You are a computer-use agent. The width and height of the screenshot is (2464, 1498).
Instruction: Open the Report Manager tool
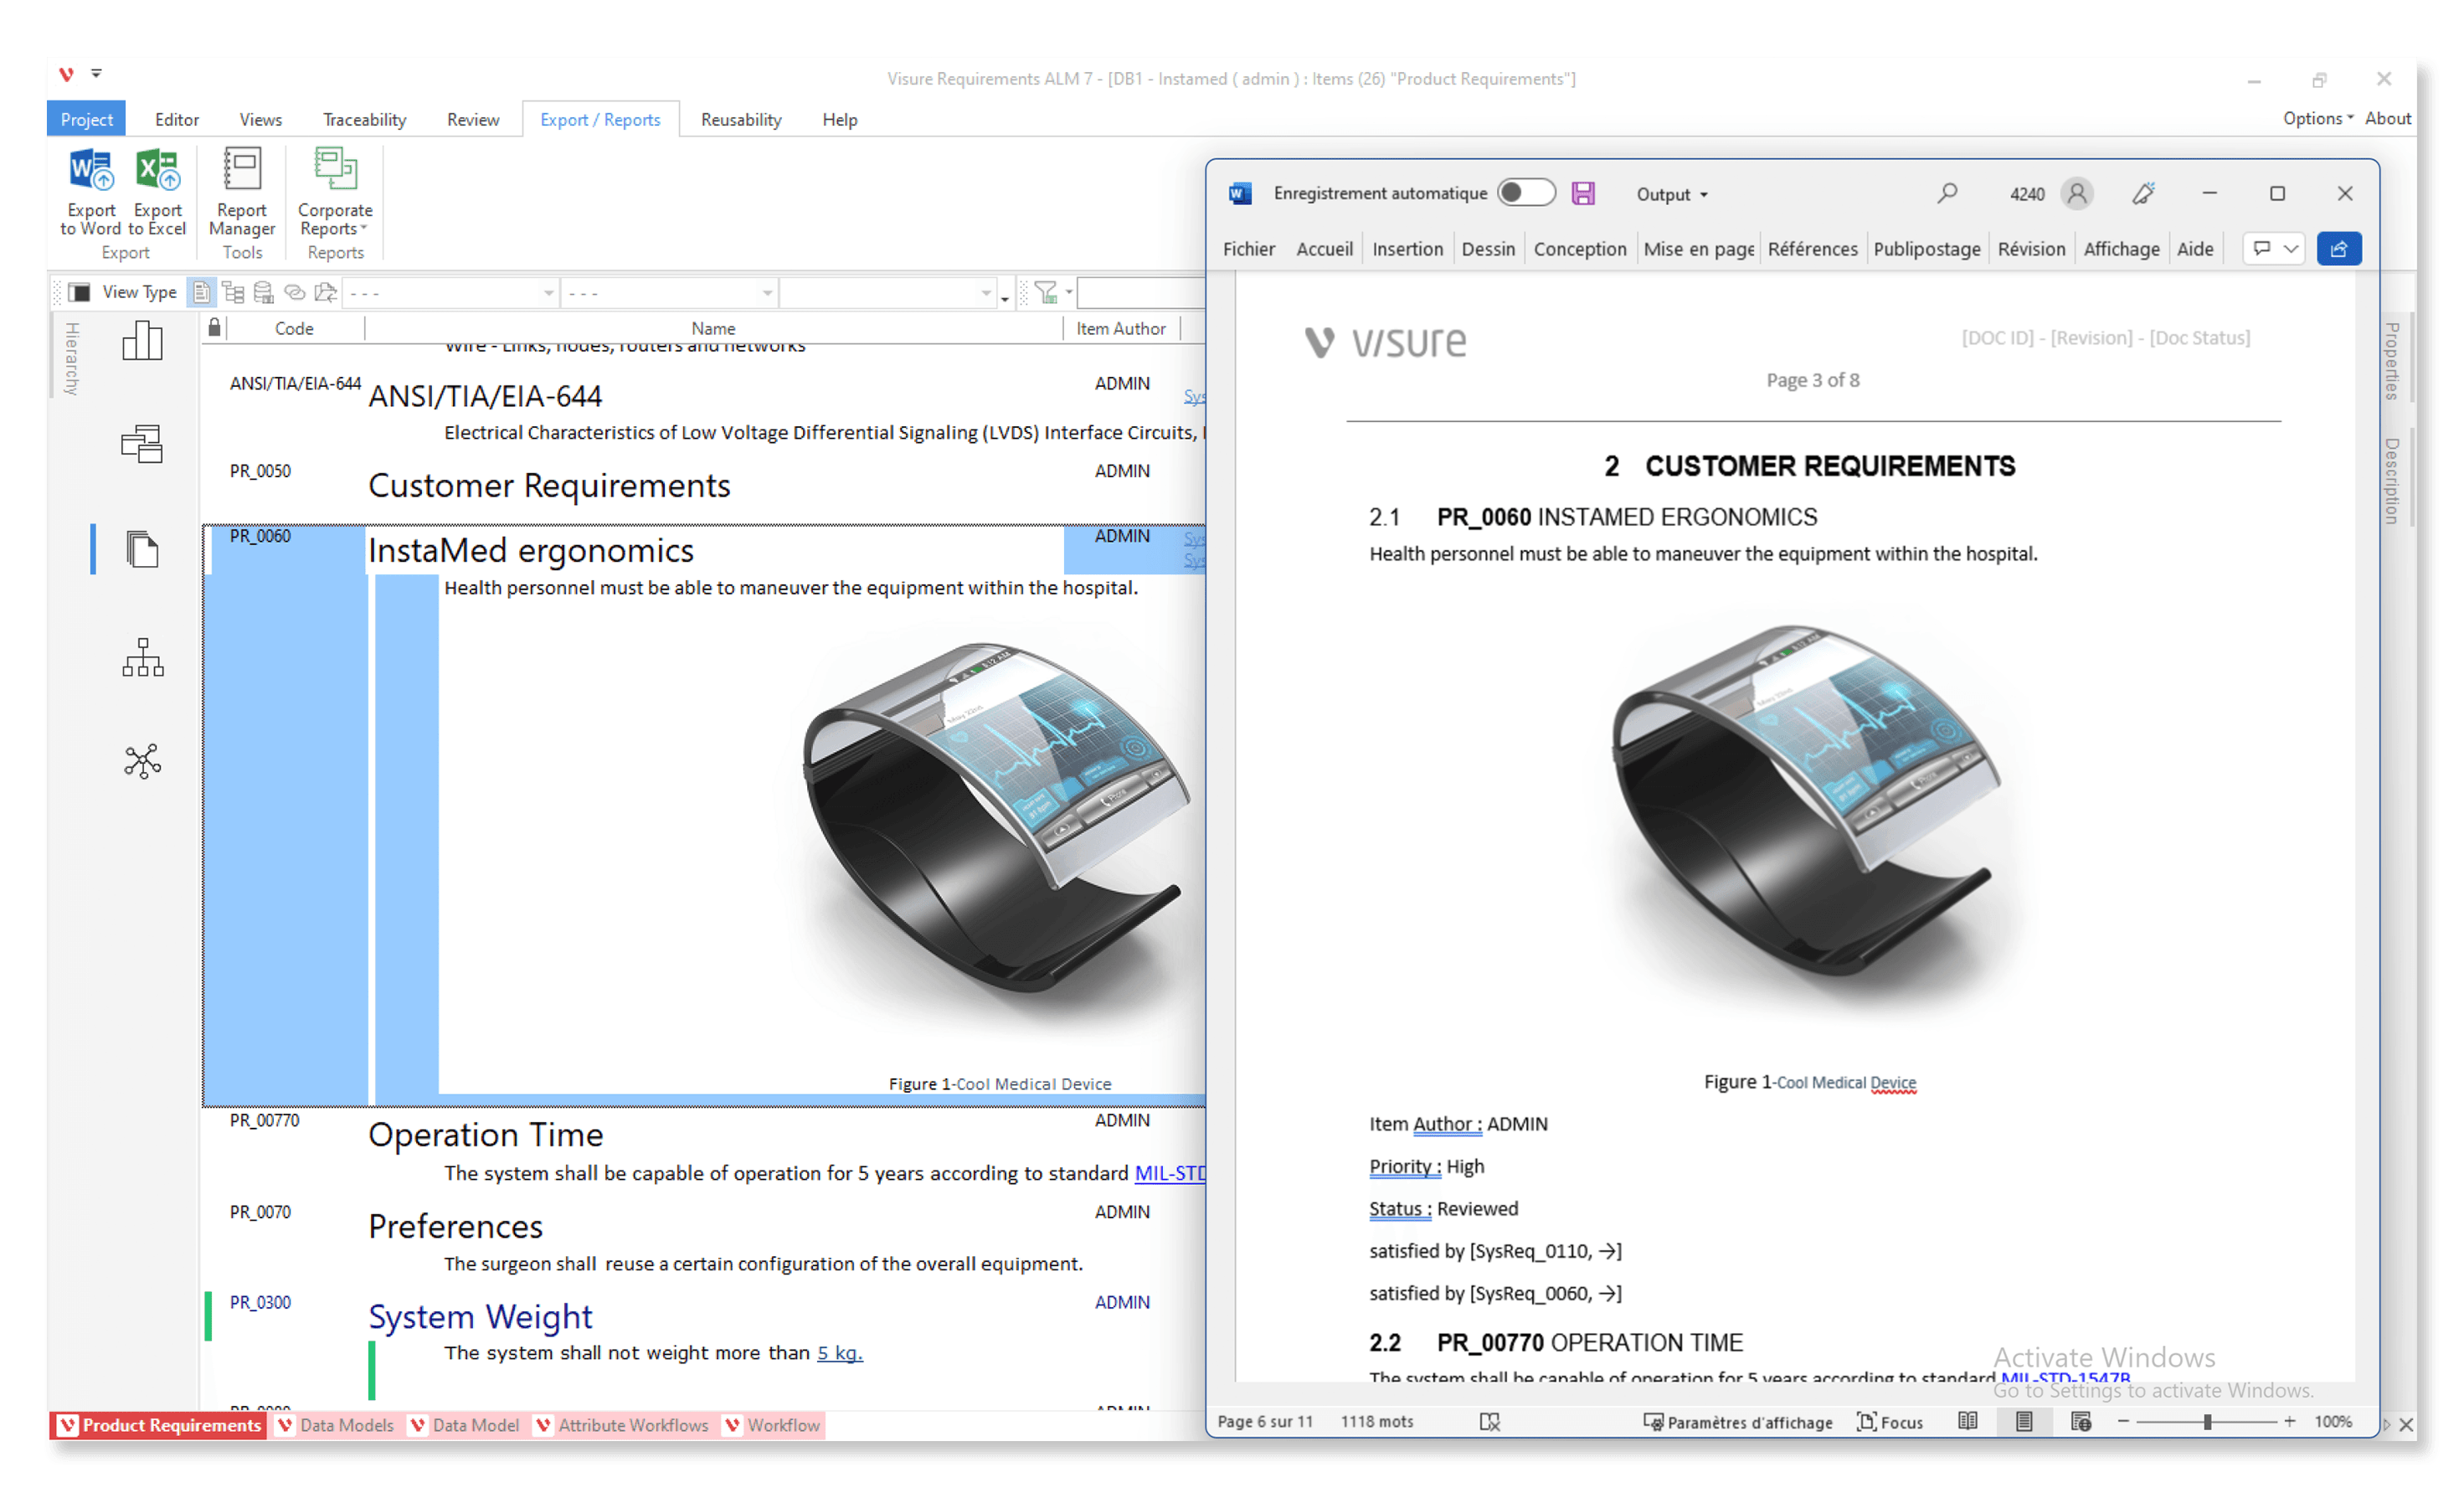pos(241,192)
